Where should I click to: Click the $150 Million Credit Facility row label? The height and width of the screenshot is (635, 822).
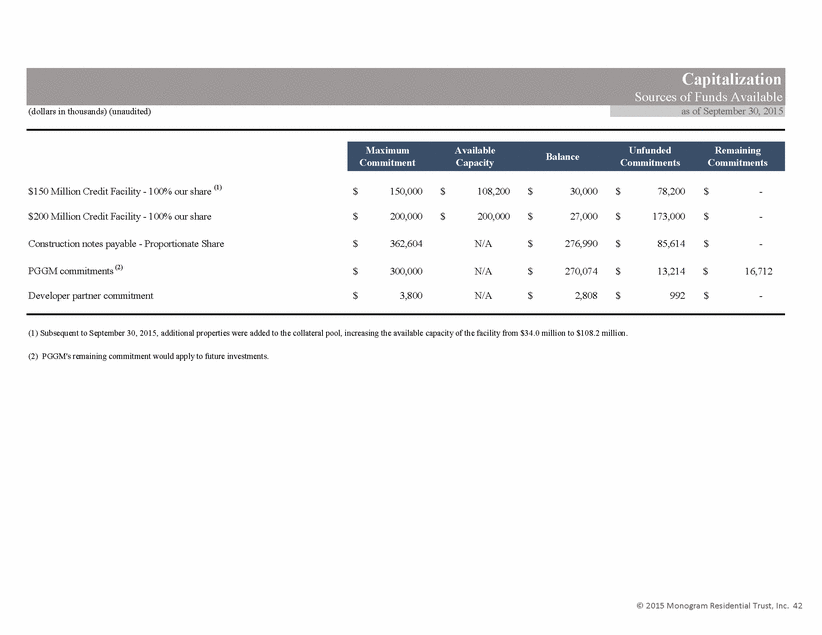[125, 190]
